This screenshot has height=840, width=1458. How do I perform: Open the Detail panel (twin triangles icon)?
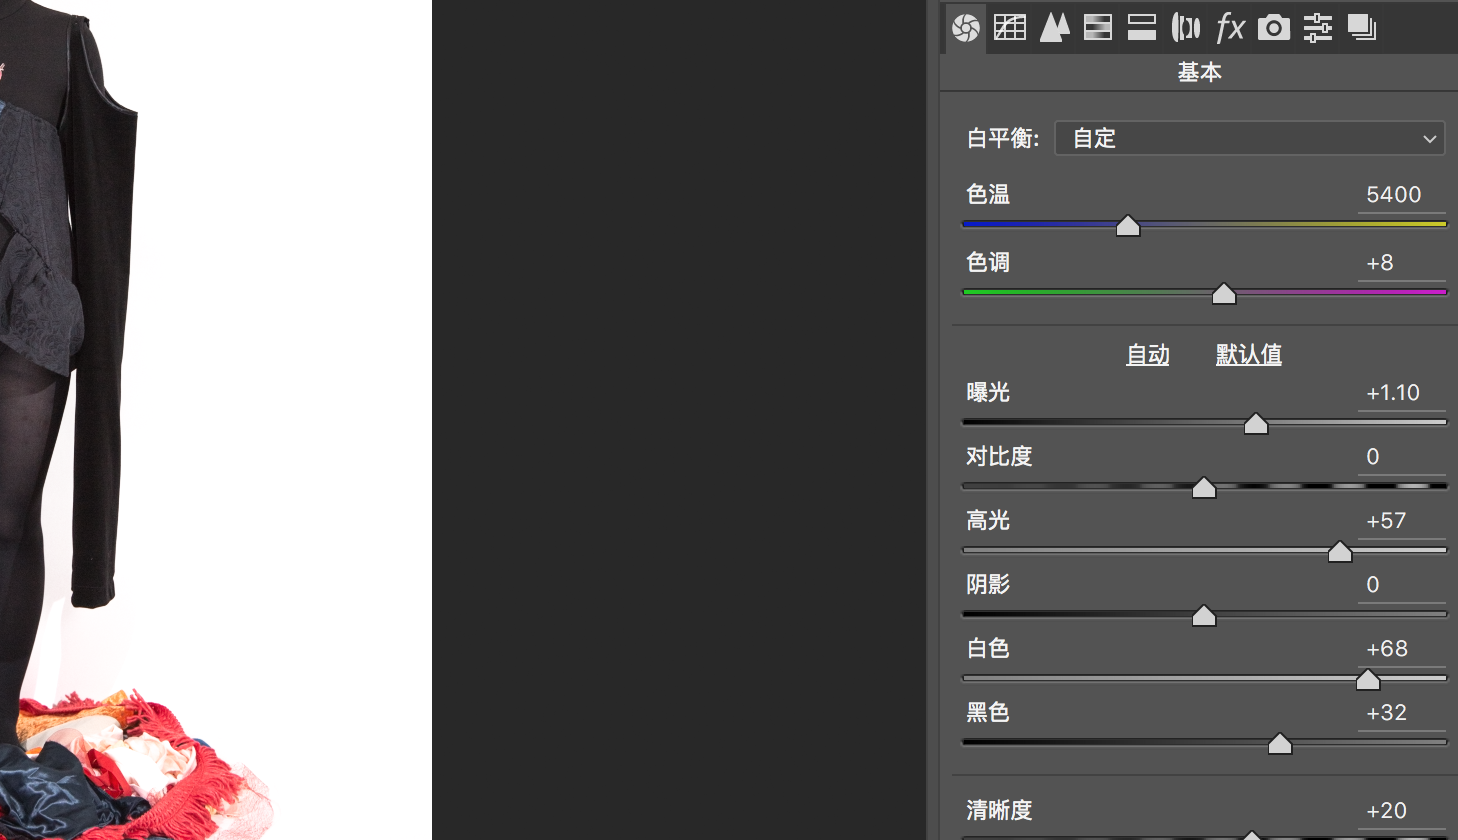click(1054, 28)
